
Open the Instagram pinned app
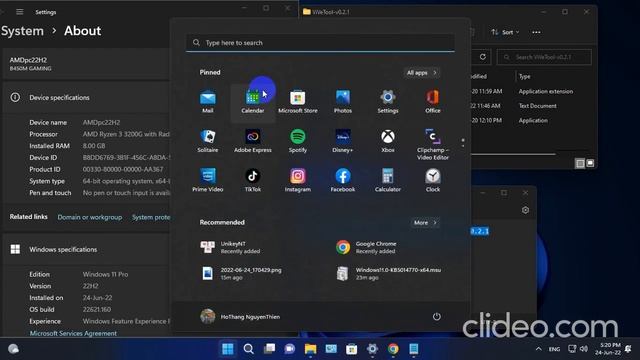click(298, 180)
